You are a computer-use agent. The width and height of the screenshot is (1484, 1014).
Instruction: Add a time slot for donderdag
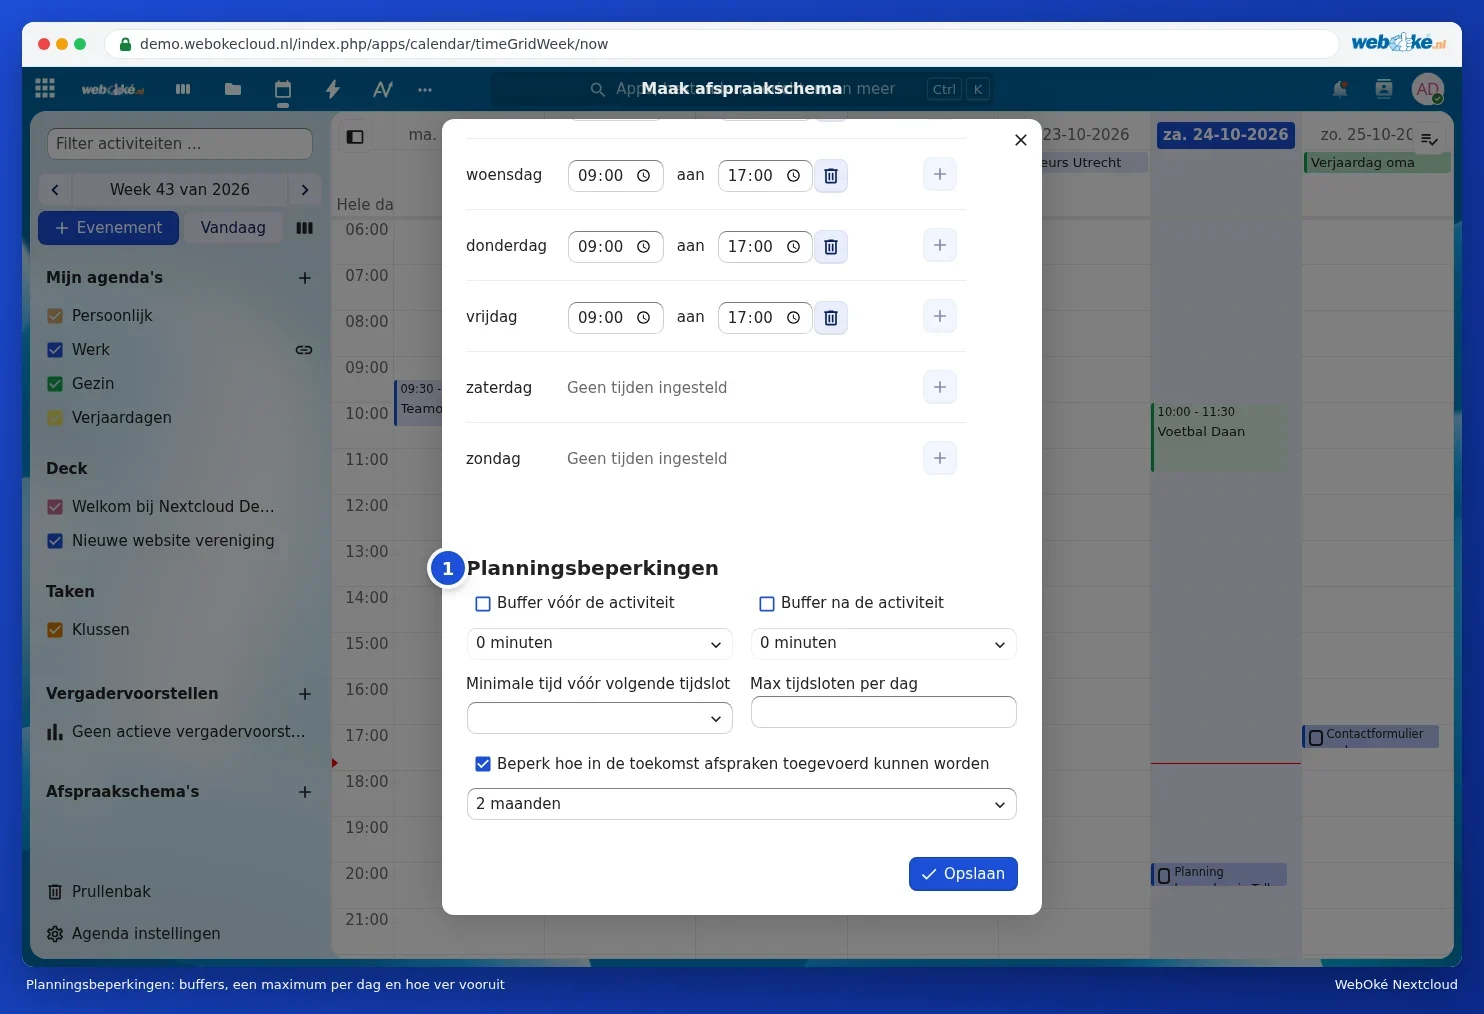[940, 246]
